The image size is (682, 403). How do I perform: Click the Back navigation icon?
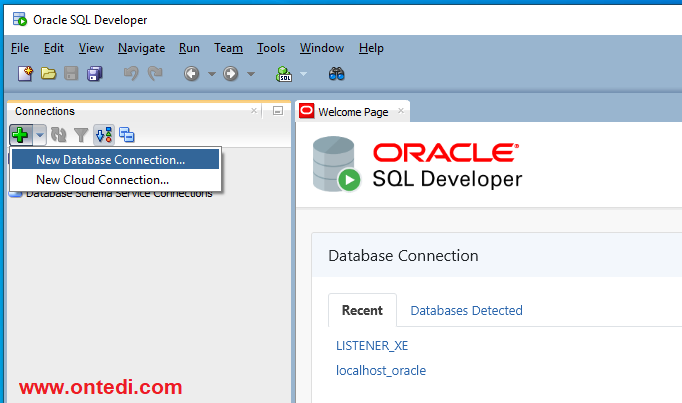pos(191,73)
